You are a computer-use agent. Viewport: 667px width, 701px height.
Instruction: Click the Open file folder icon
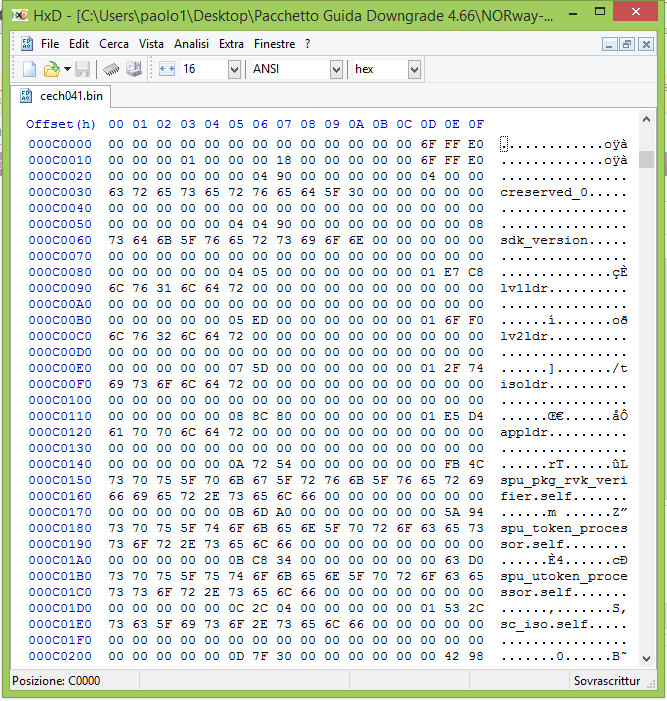(x=51, y=69)
